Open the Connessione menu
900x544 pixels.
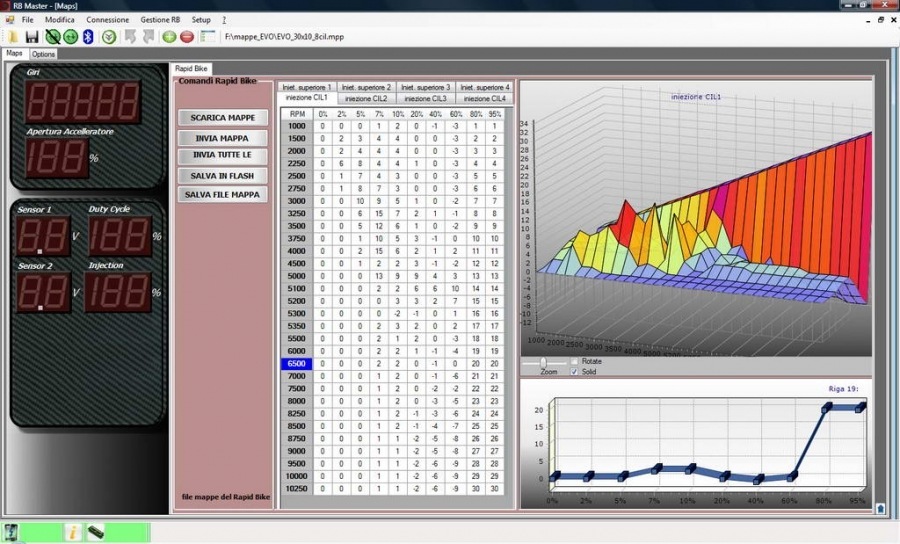pyautogui.click(x=107, y=20)
